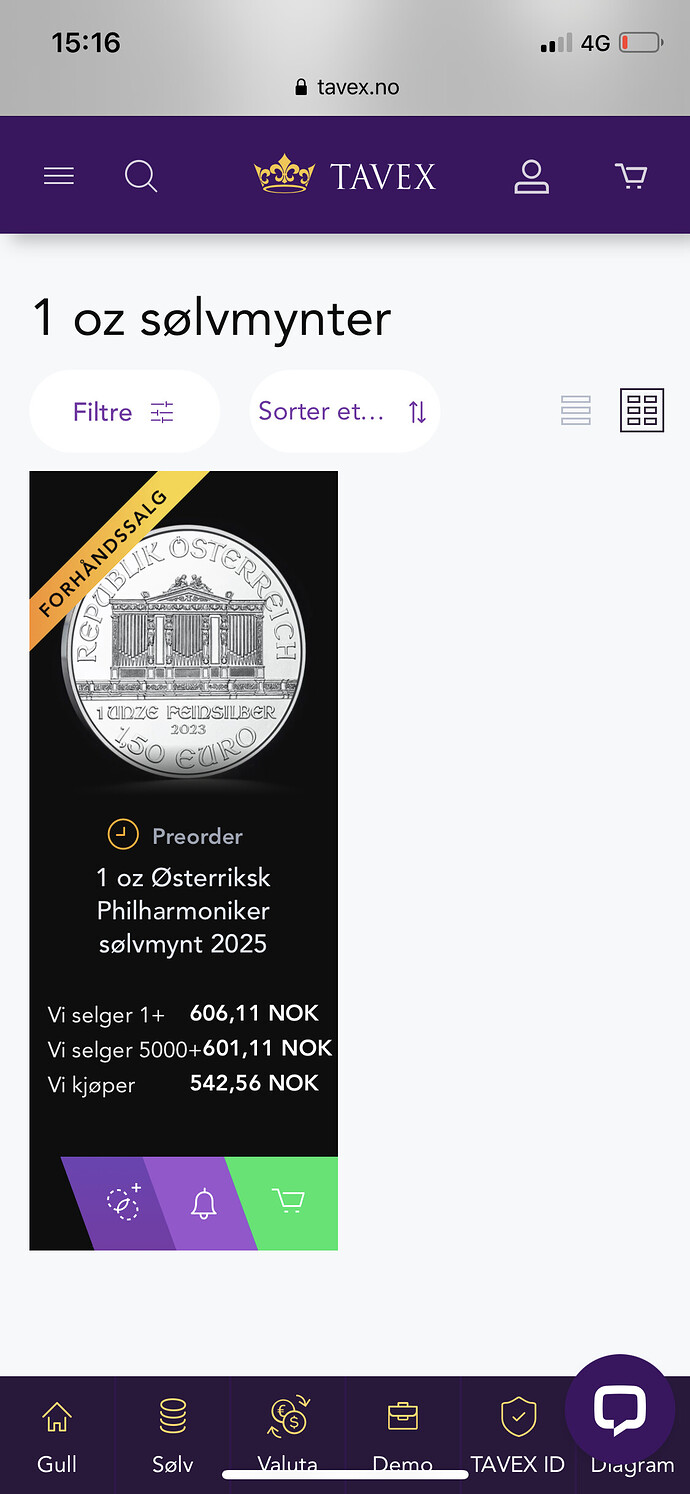Expand the Sorter etter dropdown
Screen dimensions: 690x1494
coord(344,412)
